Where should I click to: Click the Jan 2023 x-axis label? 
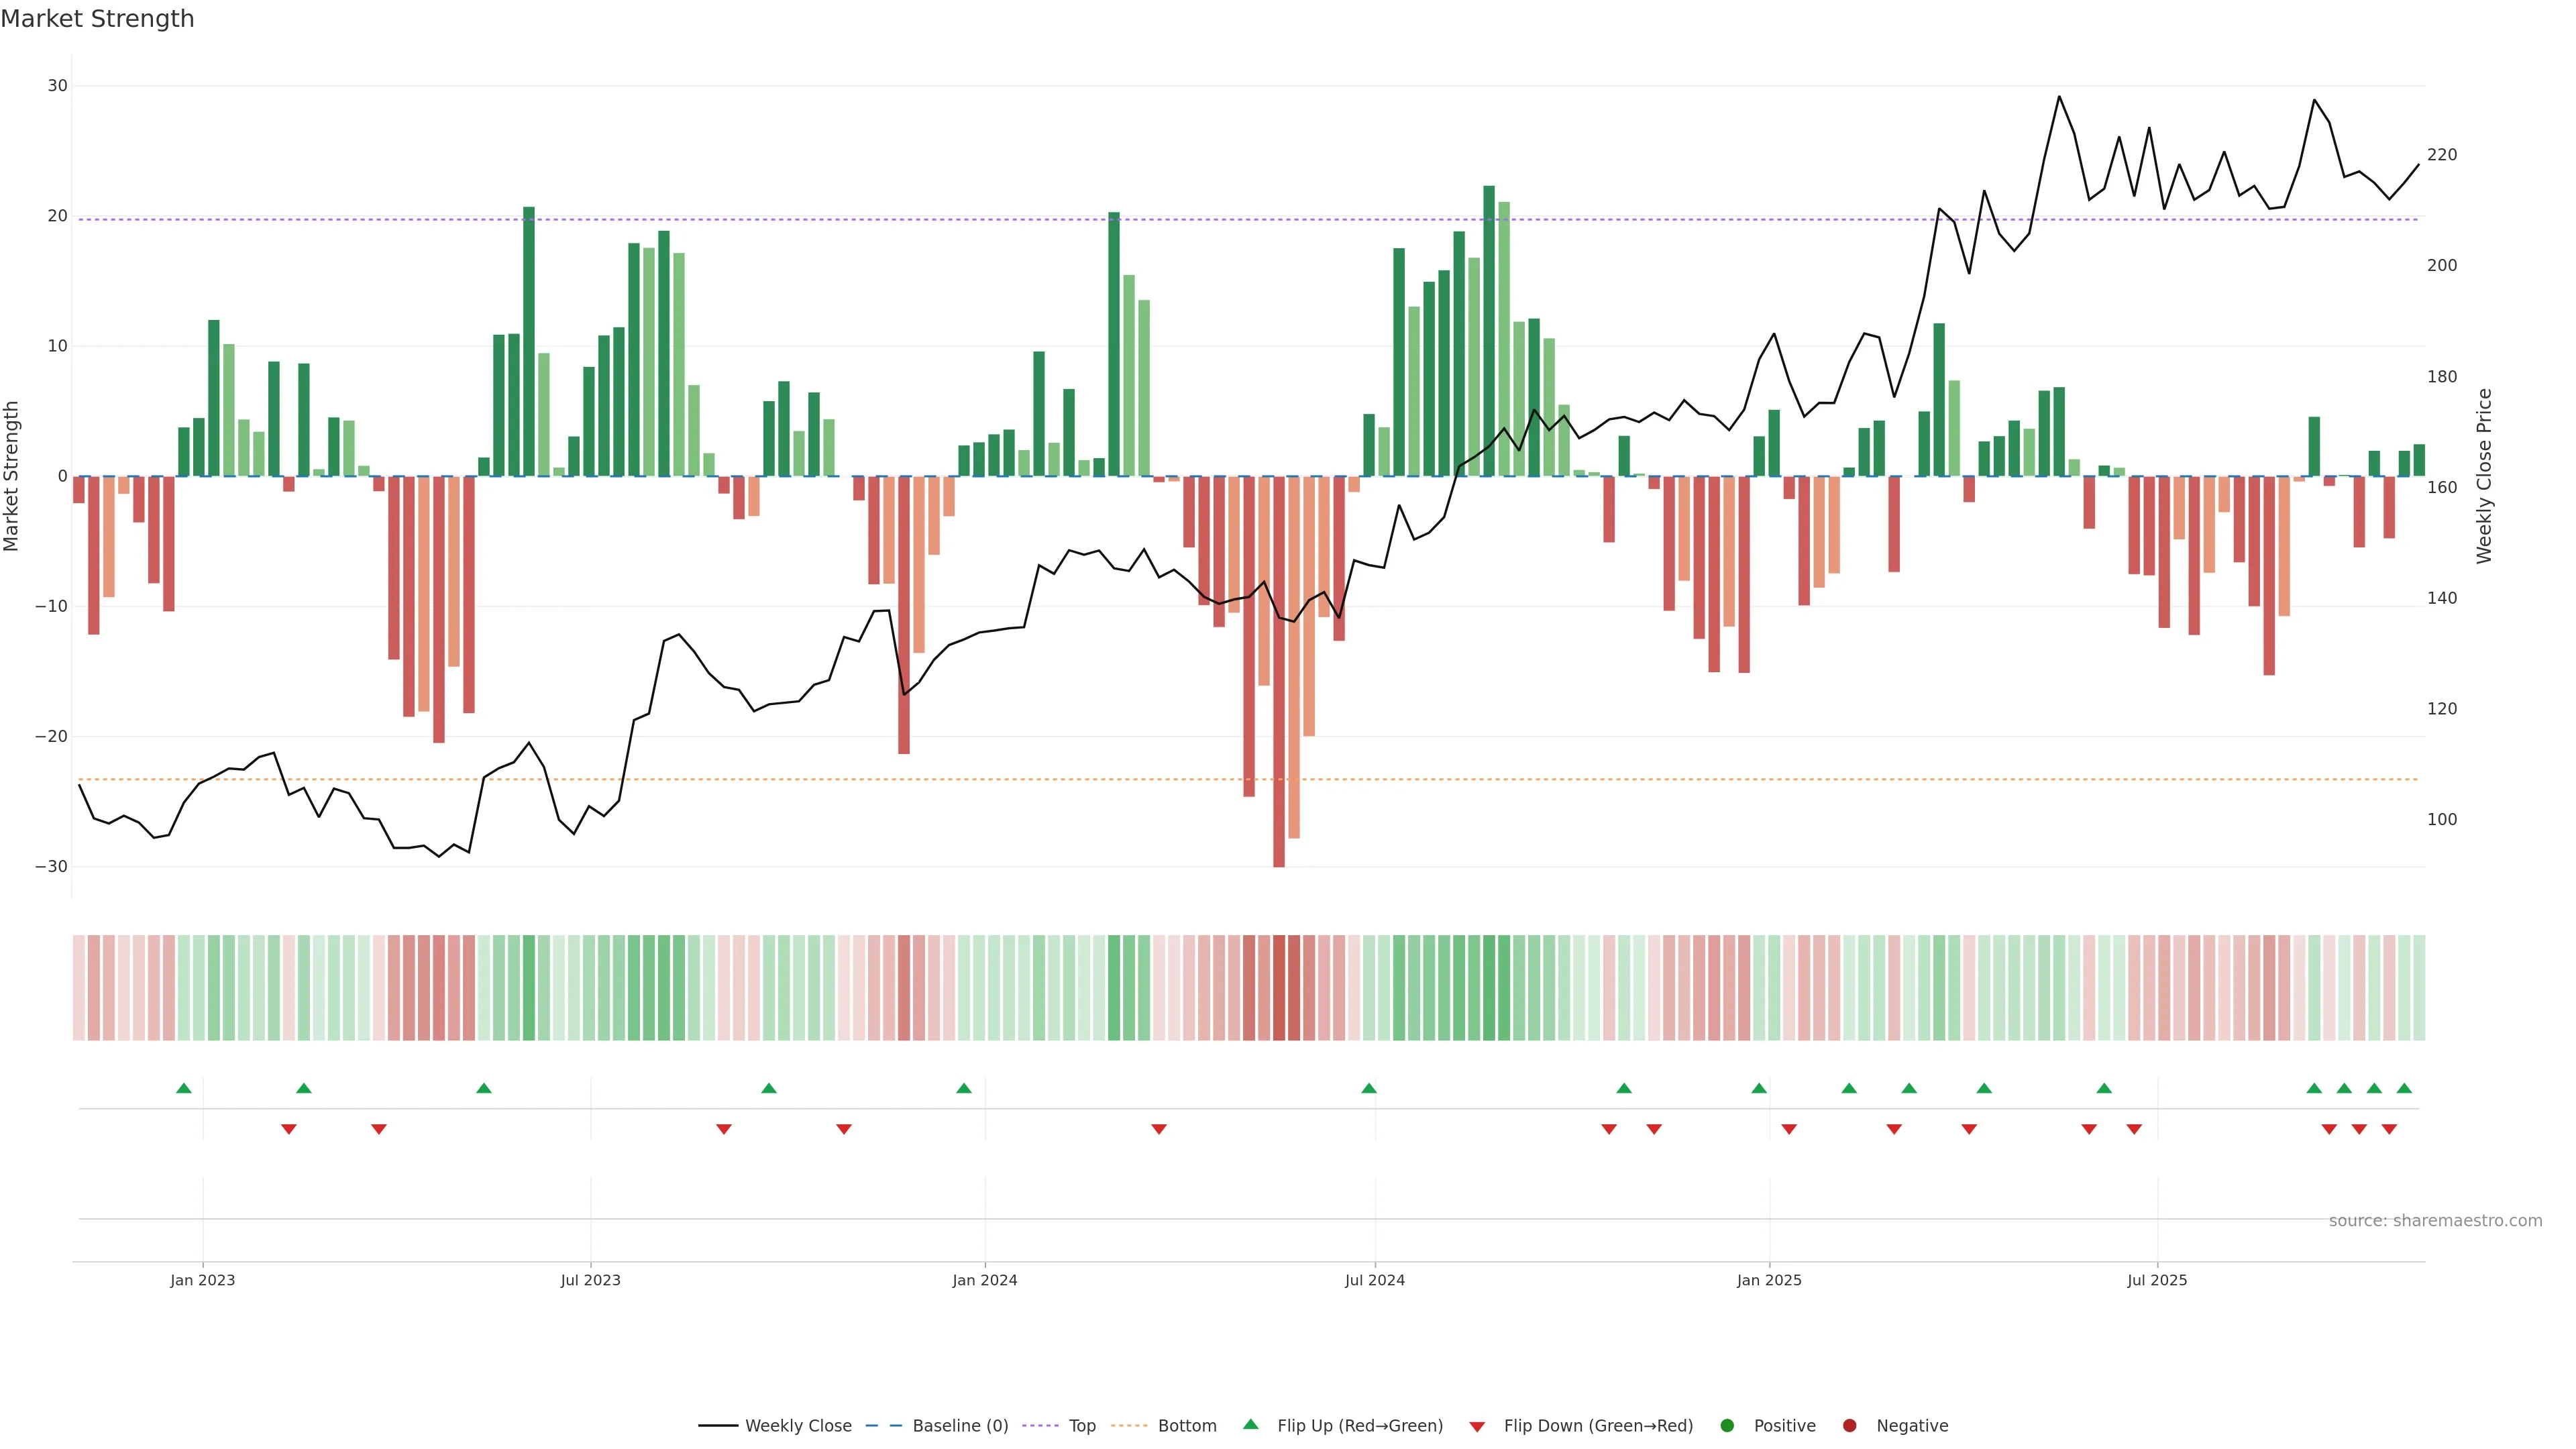tap(202, 1280)
